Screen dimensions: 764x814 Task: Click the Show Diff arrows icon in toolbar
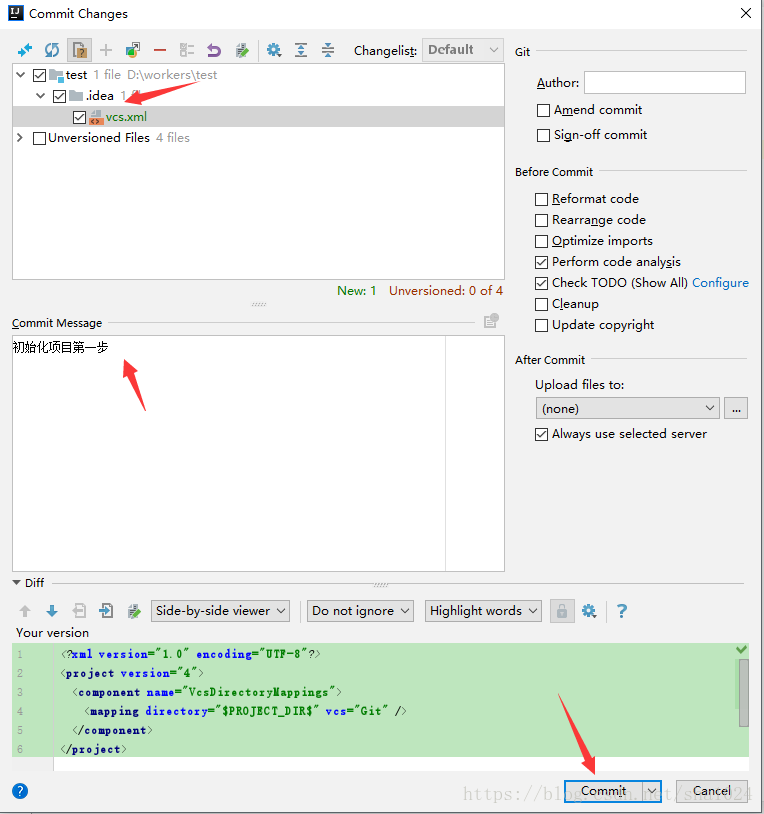coord(24,50)
